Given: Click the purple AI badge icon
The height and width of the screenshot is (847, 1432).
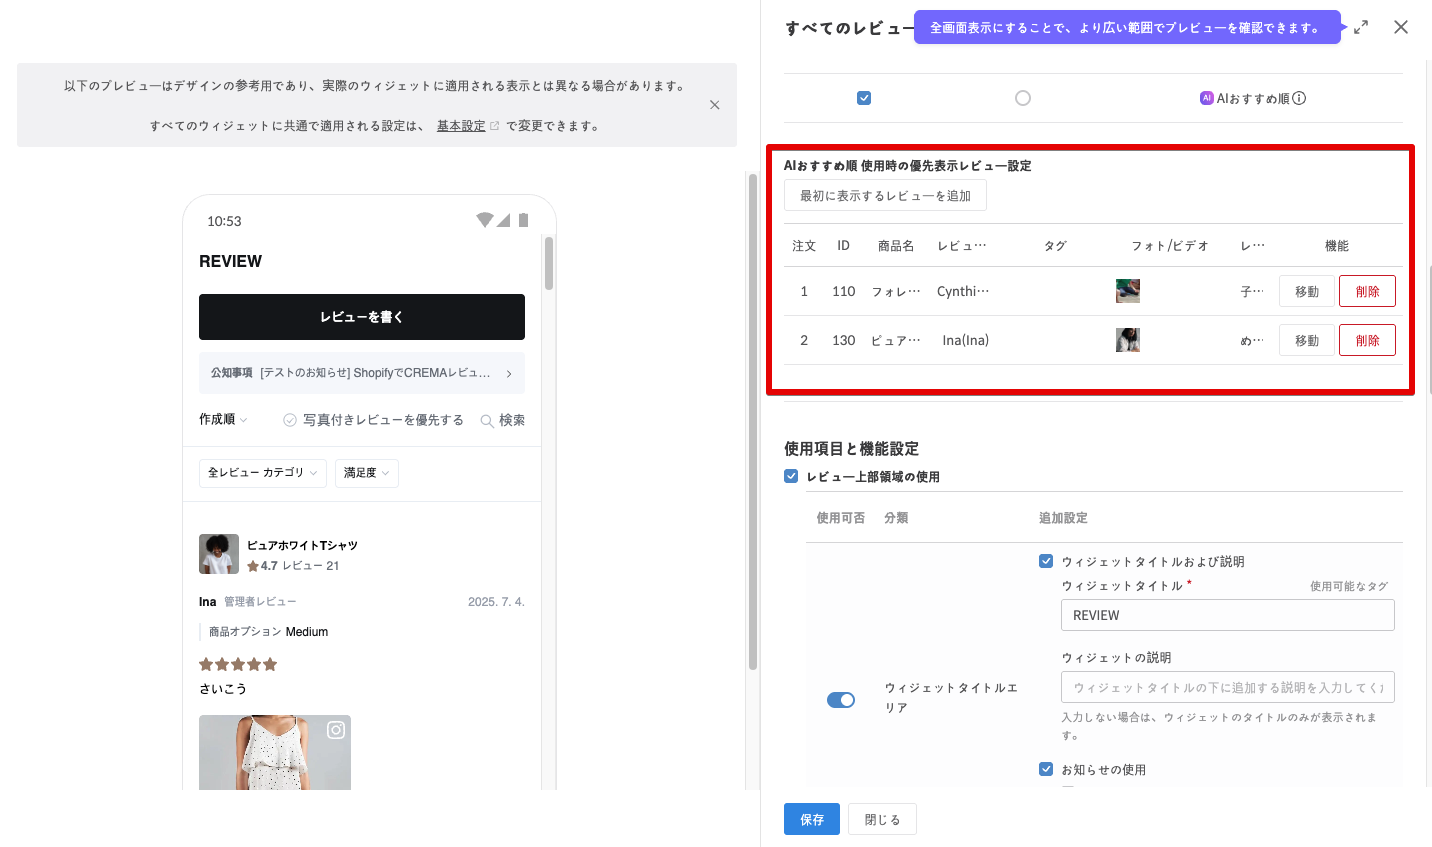Looking at the screenshot, I should pyautogui.click(x=1206, y=98).
